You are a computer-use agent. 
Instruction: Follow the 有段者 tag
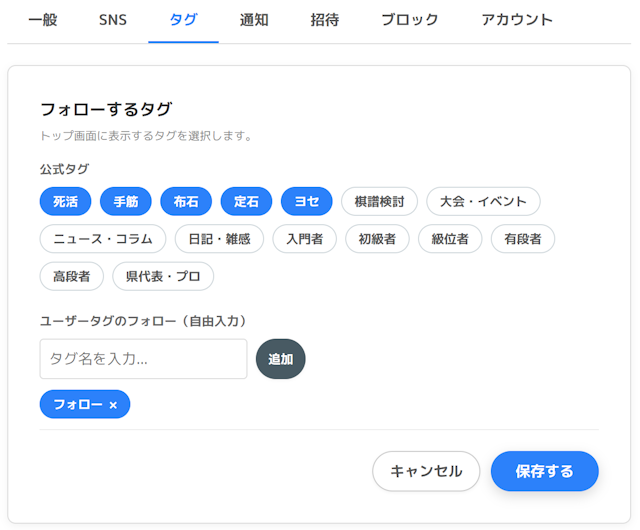pos(523,239)
